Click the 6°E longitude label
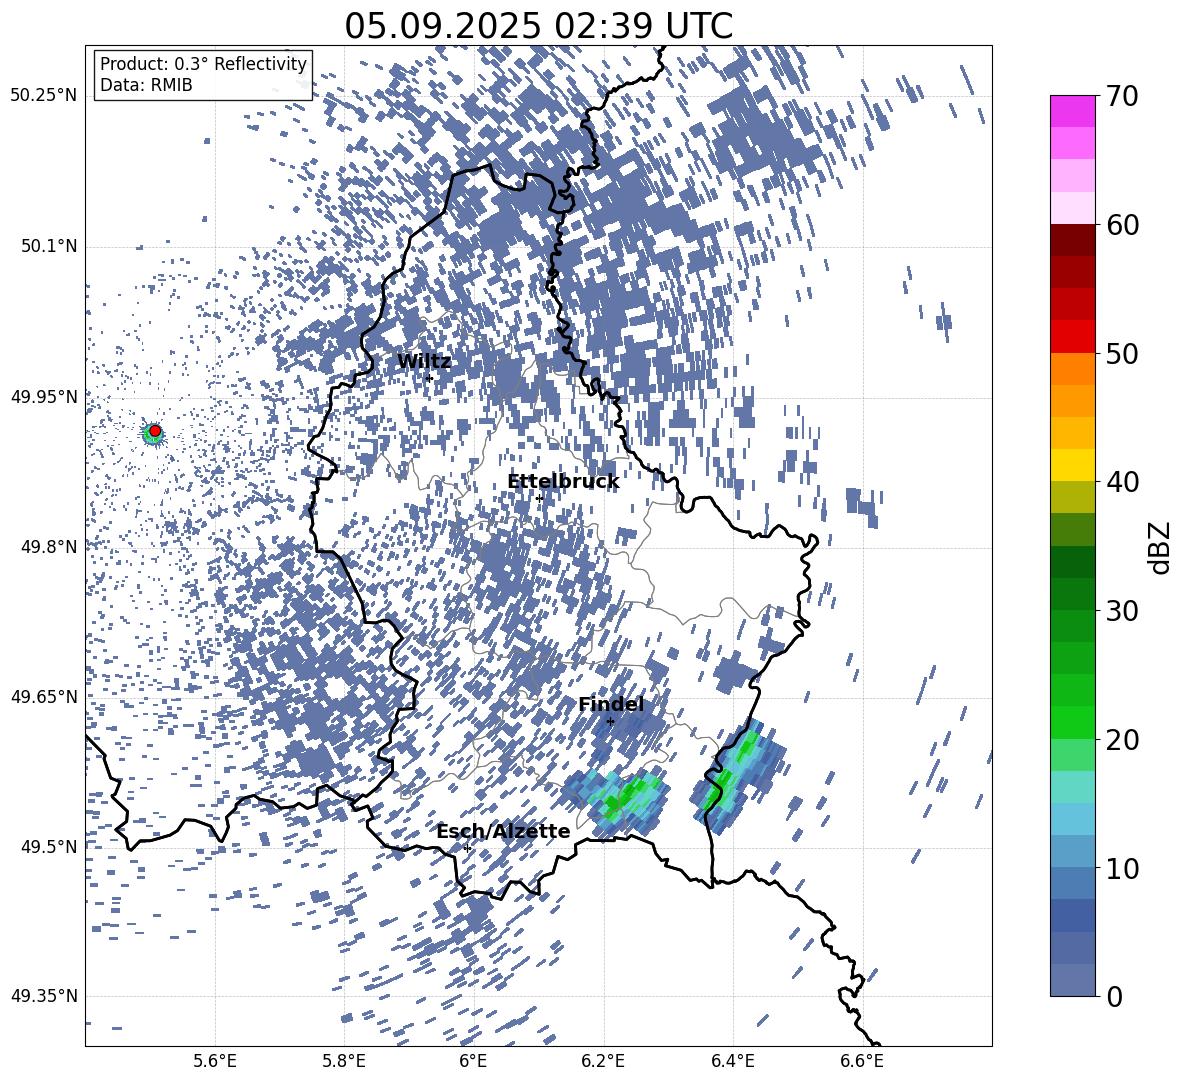Viewport: 1184px width, 1081px height. [473, 1061]
